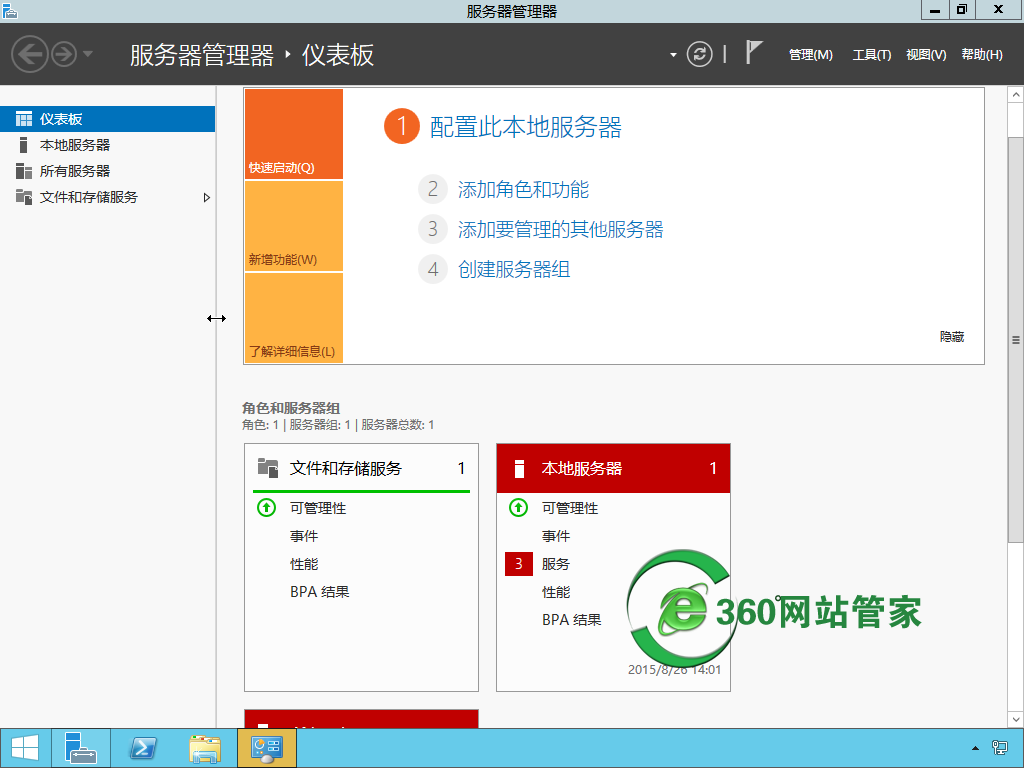The height and width of the screenshot is (768, 1024).
Task: Click green 可管理性 icon in 本地服务器 tile
Action: (x=519, y=507)
